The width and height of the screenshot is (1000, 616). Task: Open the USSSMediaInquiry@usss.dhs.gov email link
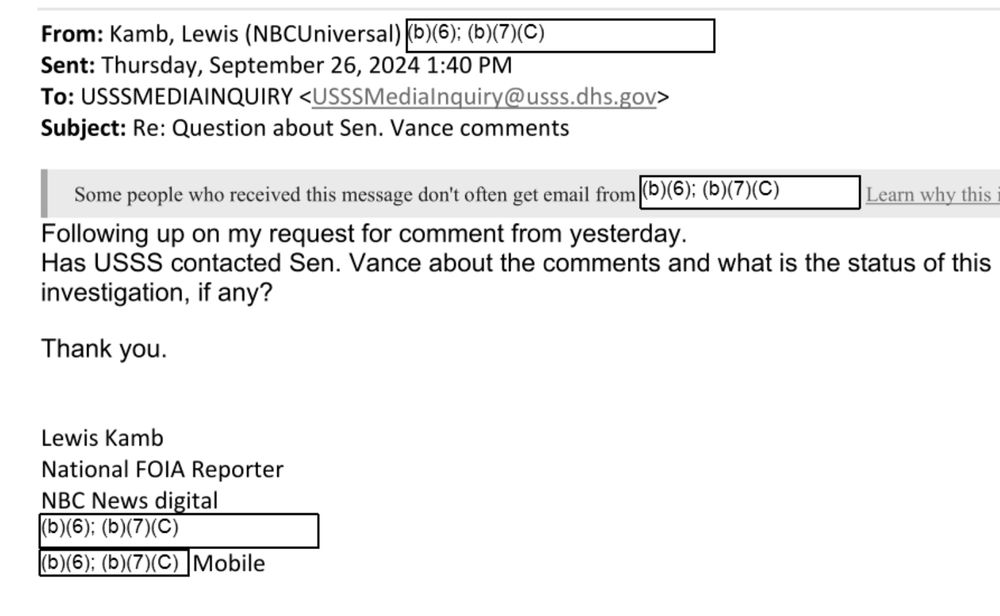[483, 97]
